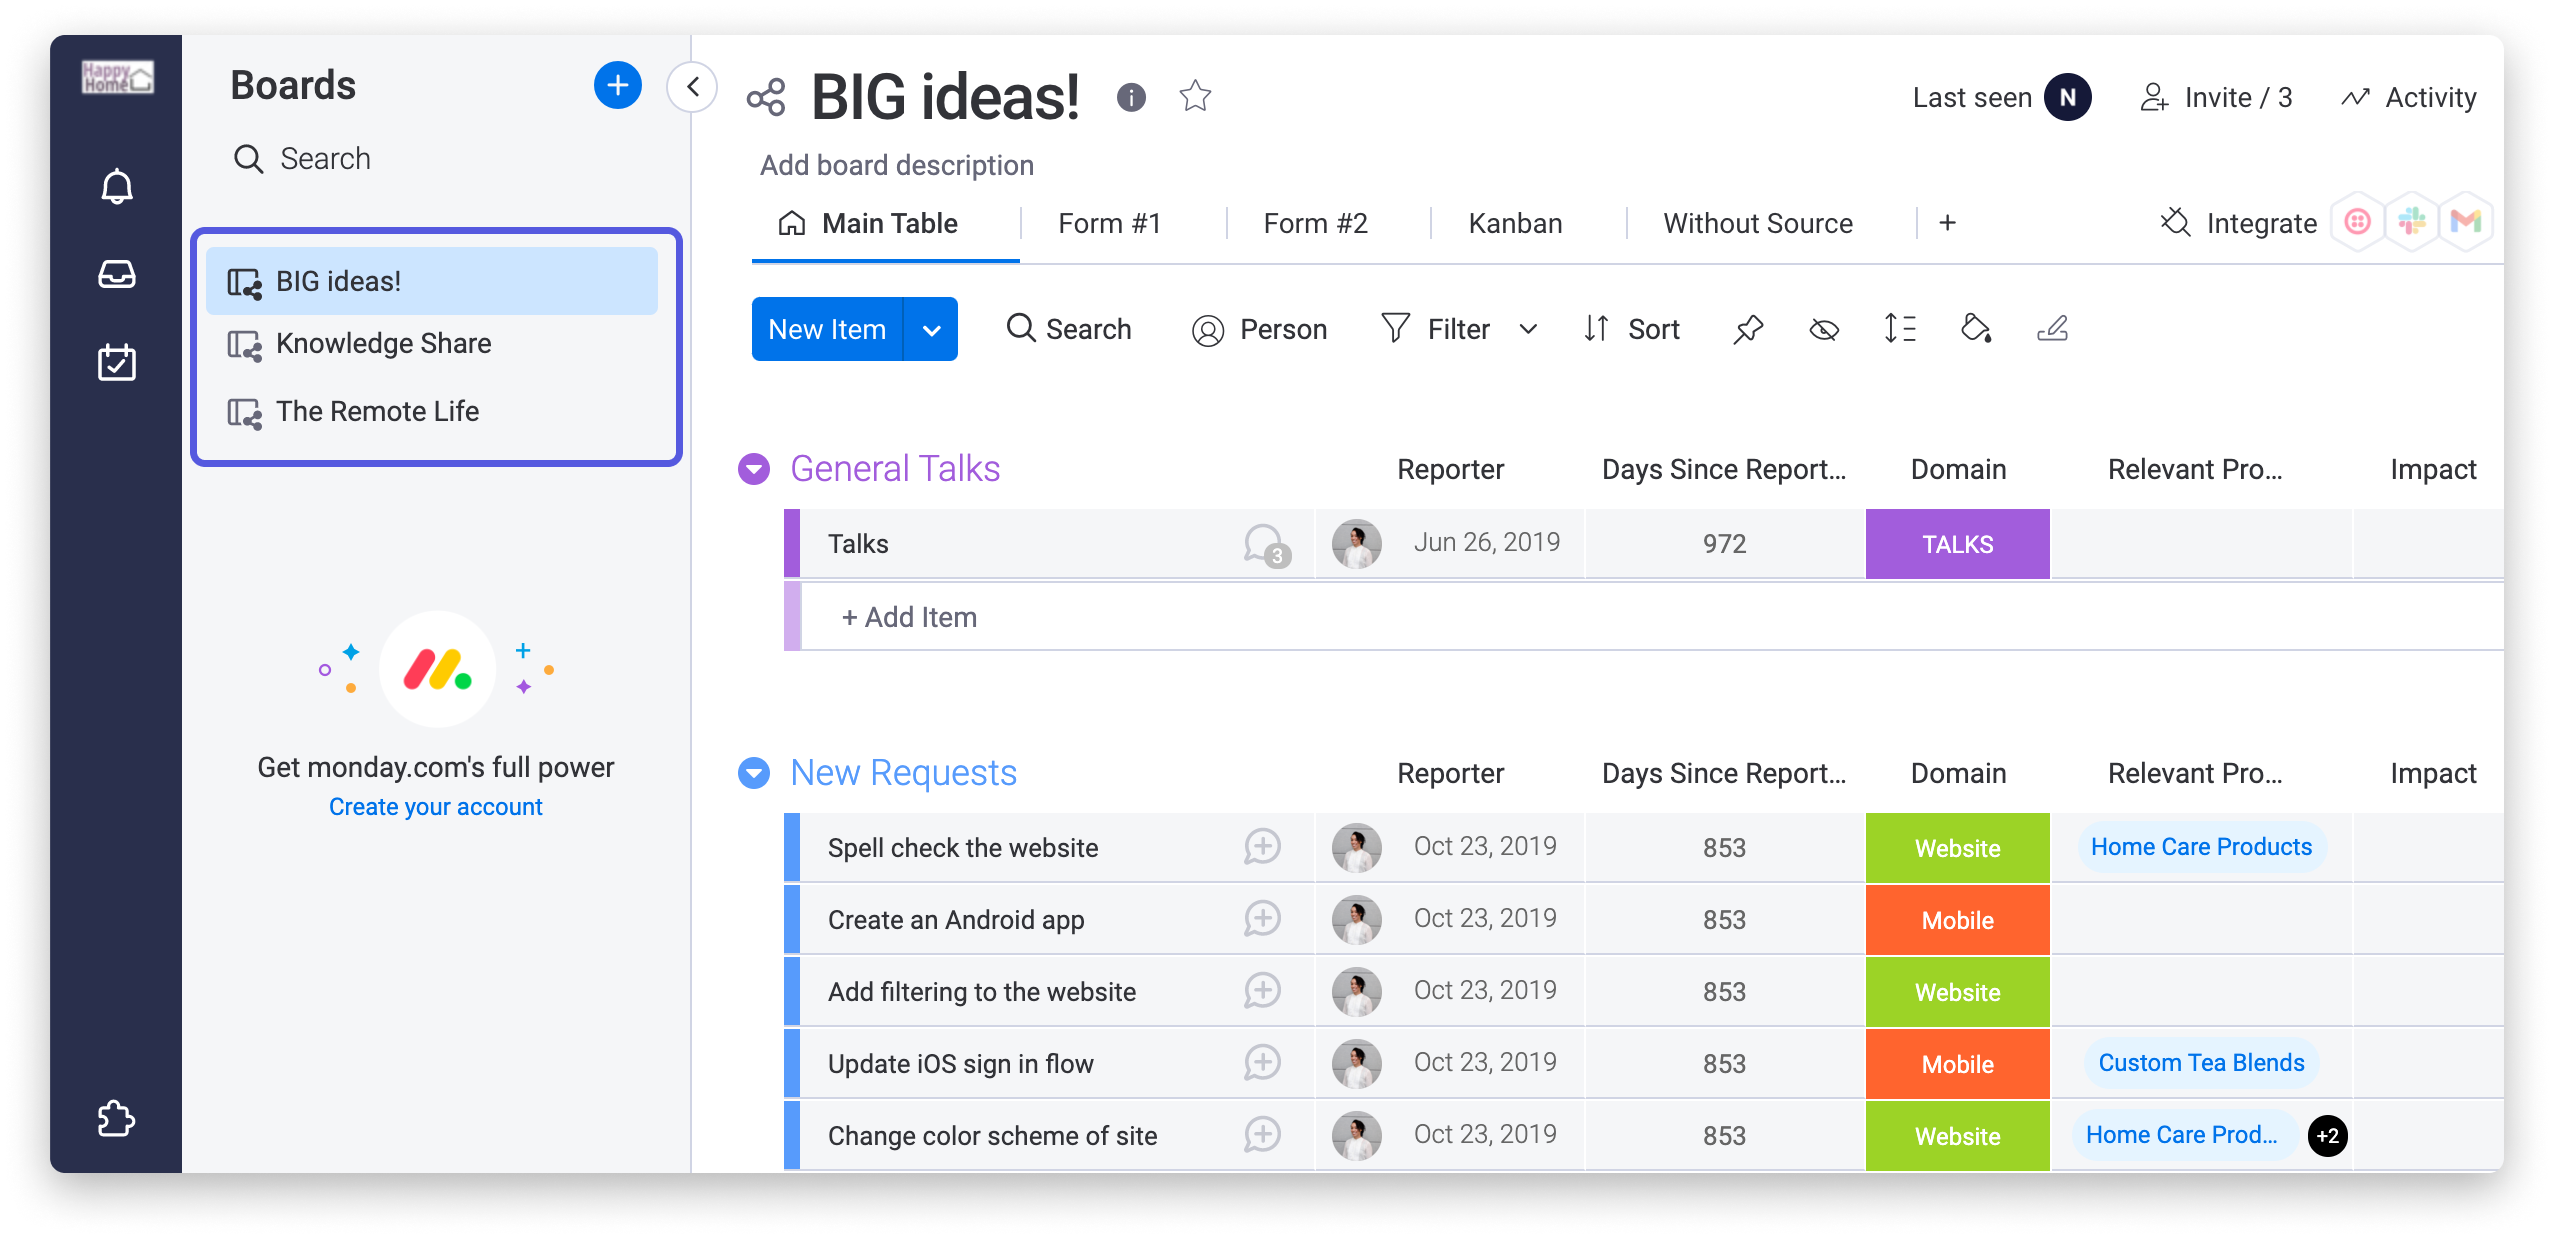Open the Without Source tab
The width and height of the screenshot is (2554, 1238).
pyautogui.click(x=1758, y=223)
